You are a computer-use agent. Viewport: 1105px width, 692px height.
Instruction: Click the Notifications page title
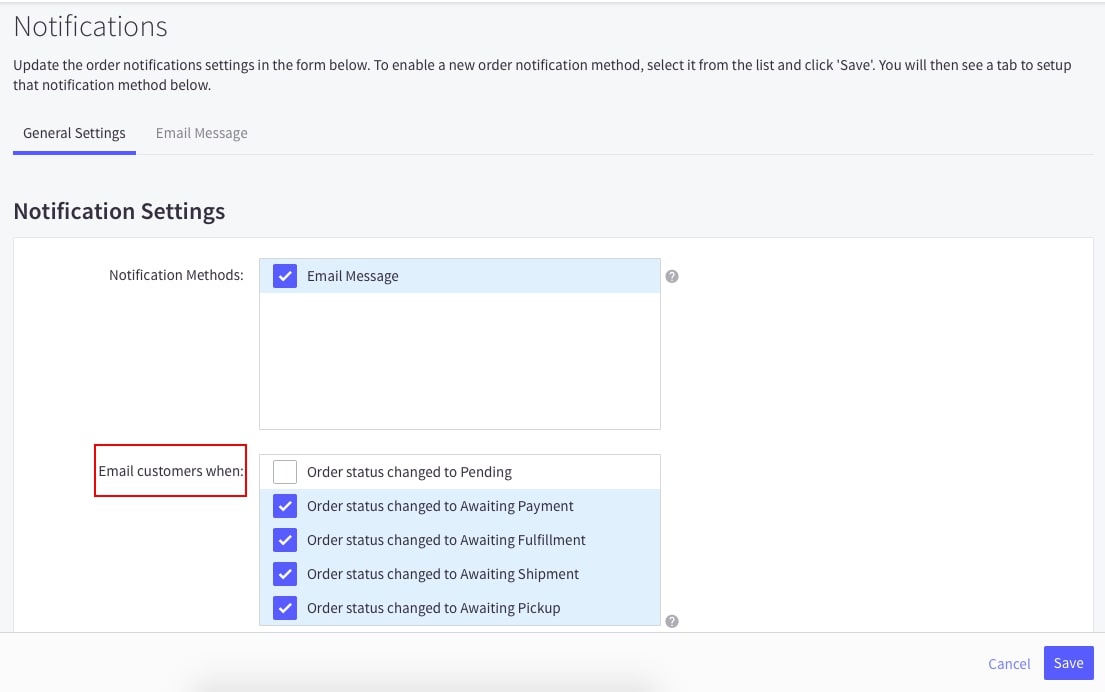(91, 26)
